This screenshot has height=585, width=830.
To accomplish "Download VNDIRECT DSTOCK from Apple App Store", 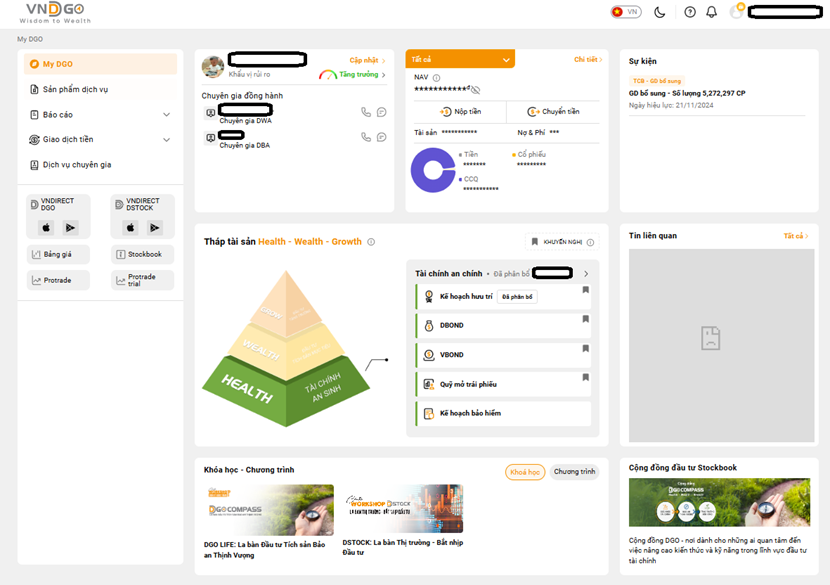I will tap(130, 228).
